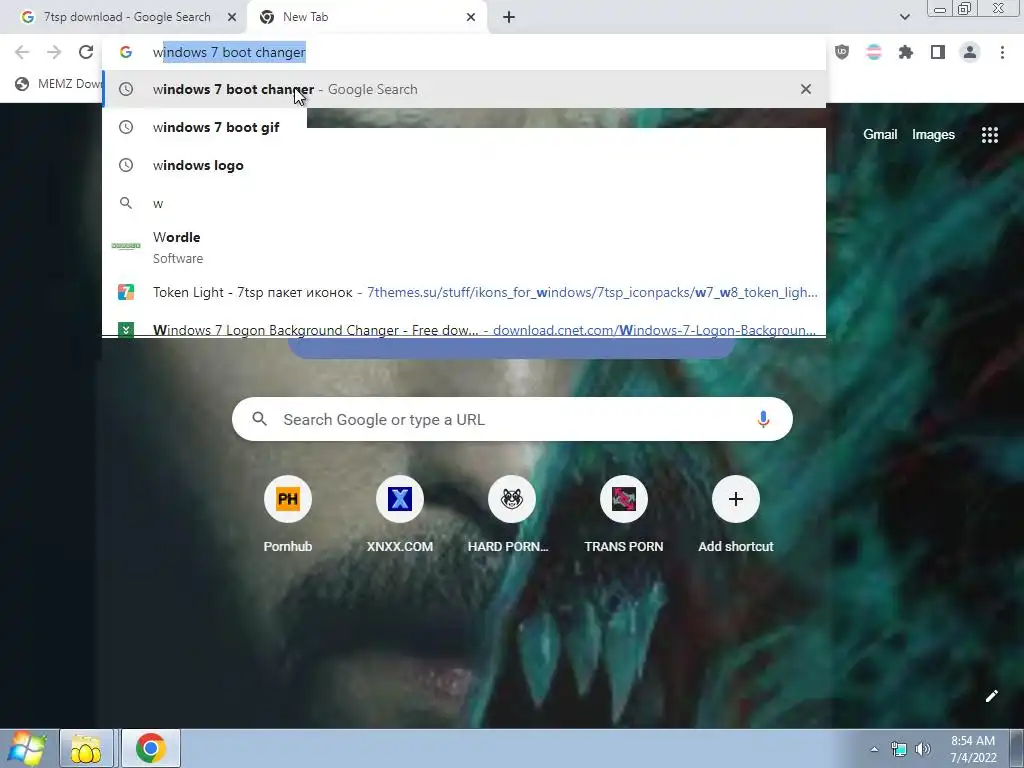Open the Pornhub shortcut tile
This screenshot has height=768, width=1024.
[288, 515]
